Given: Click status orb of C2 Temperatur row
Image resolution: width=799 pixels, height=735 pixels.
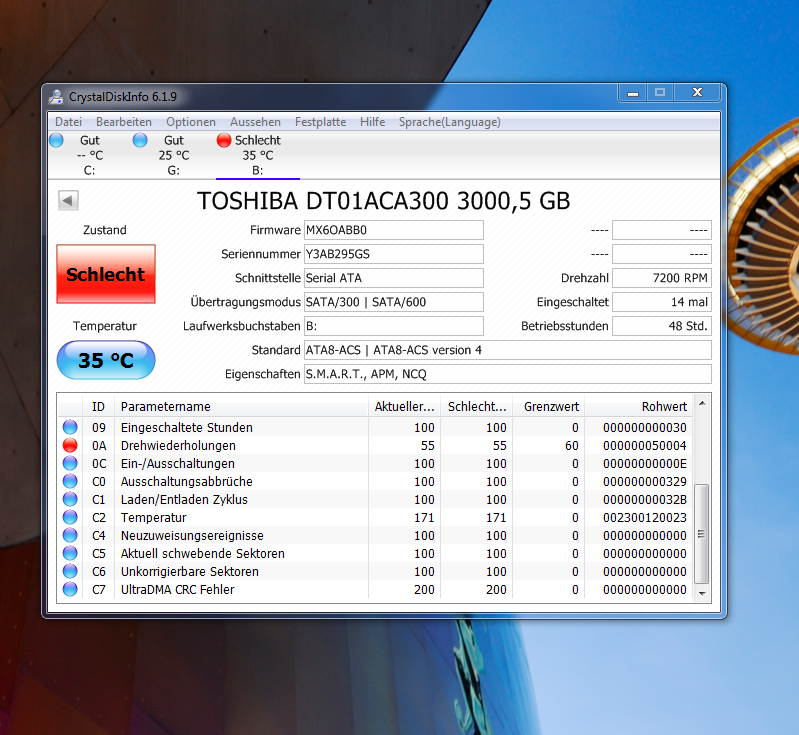Looking at the screenshot, I should 70,517.
